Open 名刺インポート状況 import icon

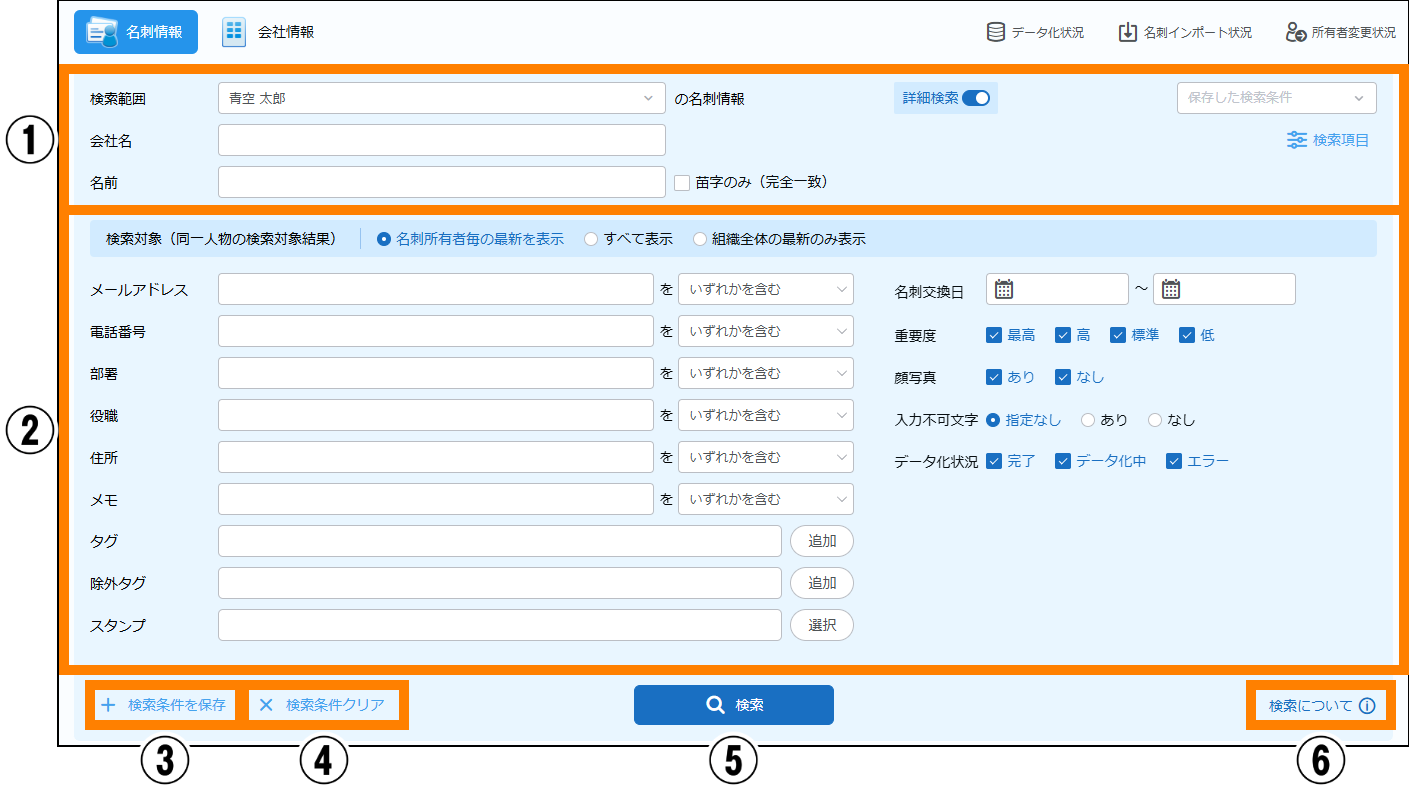(x=1128, y=32)
